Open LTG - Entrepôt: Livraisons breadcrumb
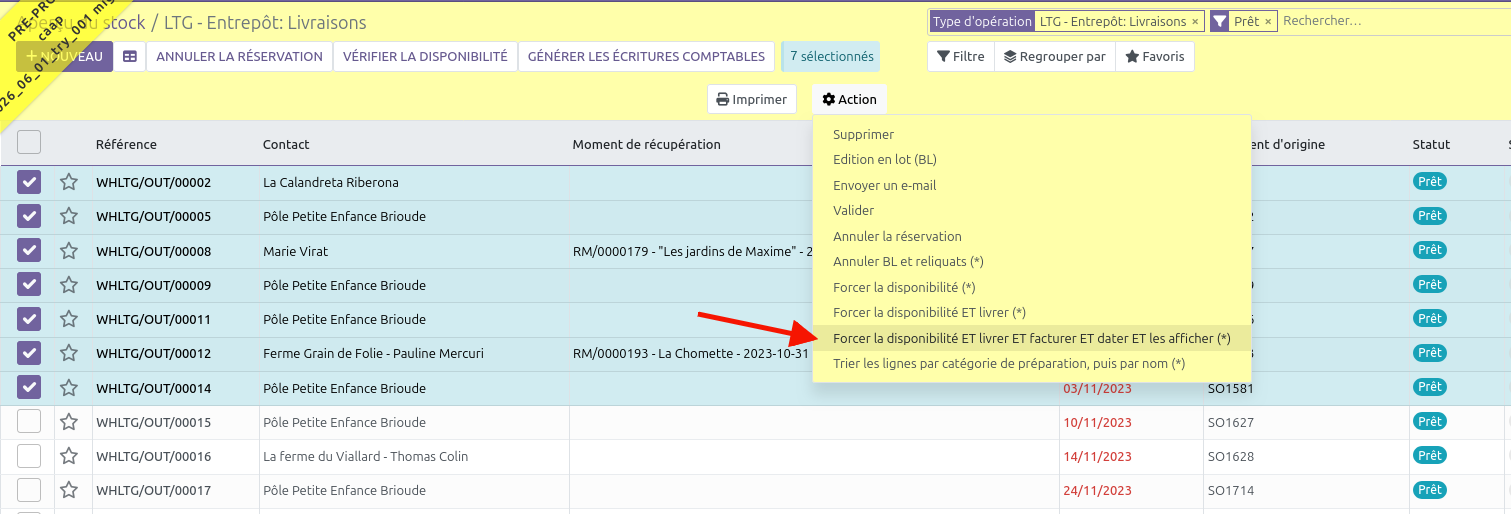The width and height of the screenshot is (1511, 514). 265,22
